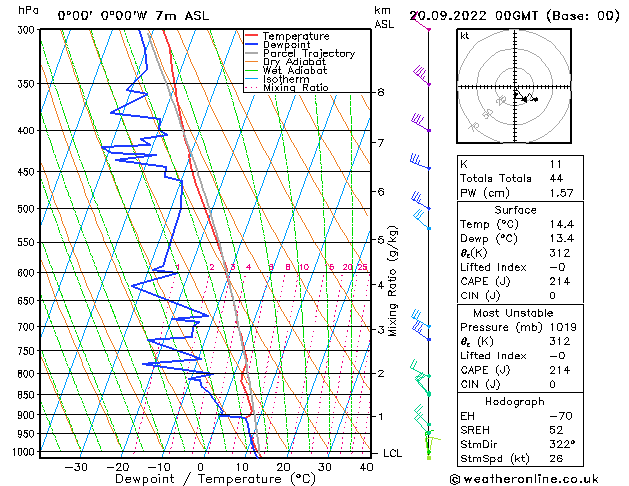The width and height of the screenshot is (629, 486).
Task: Click the -30 temperature axis label
Action: click(76, 467)
